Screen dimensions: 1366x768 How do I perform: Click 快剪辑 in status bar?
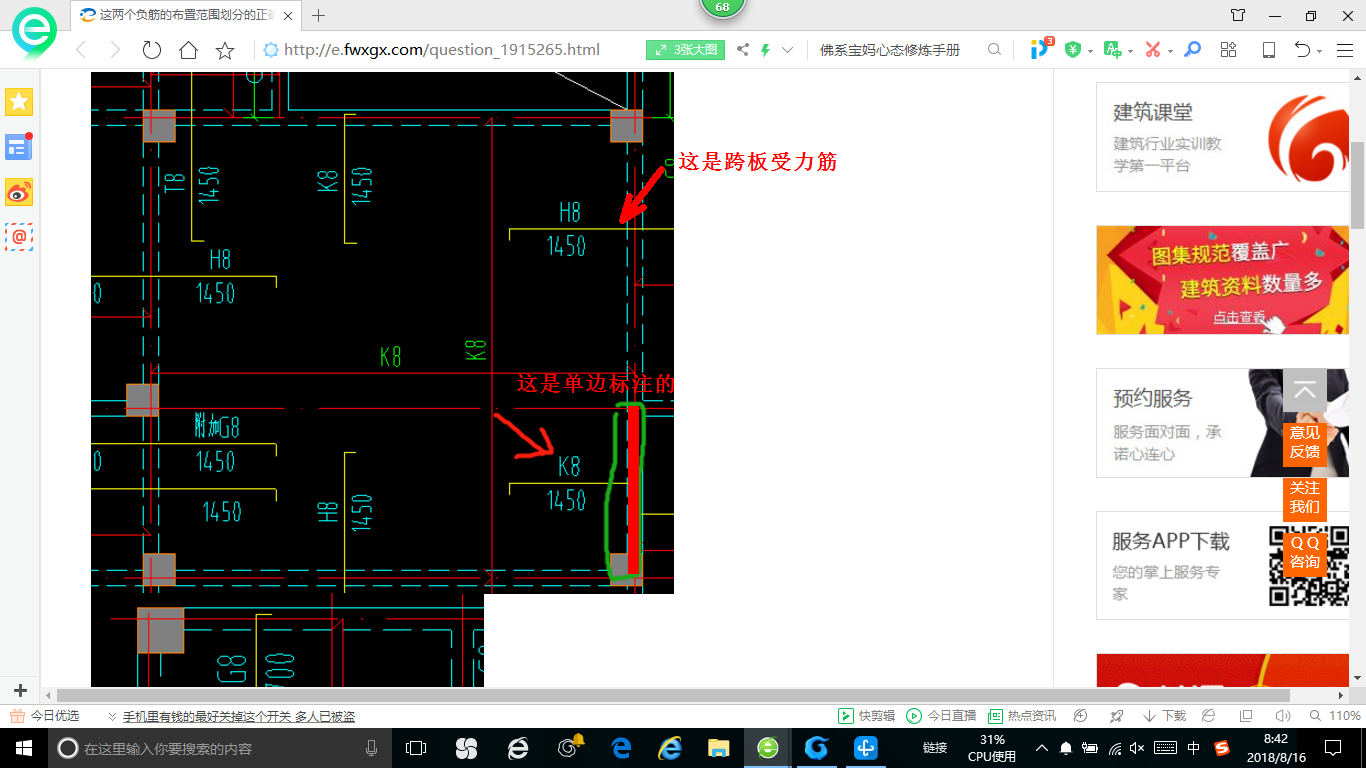867,716
